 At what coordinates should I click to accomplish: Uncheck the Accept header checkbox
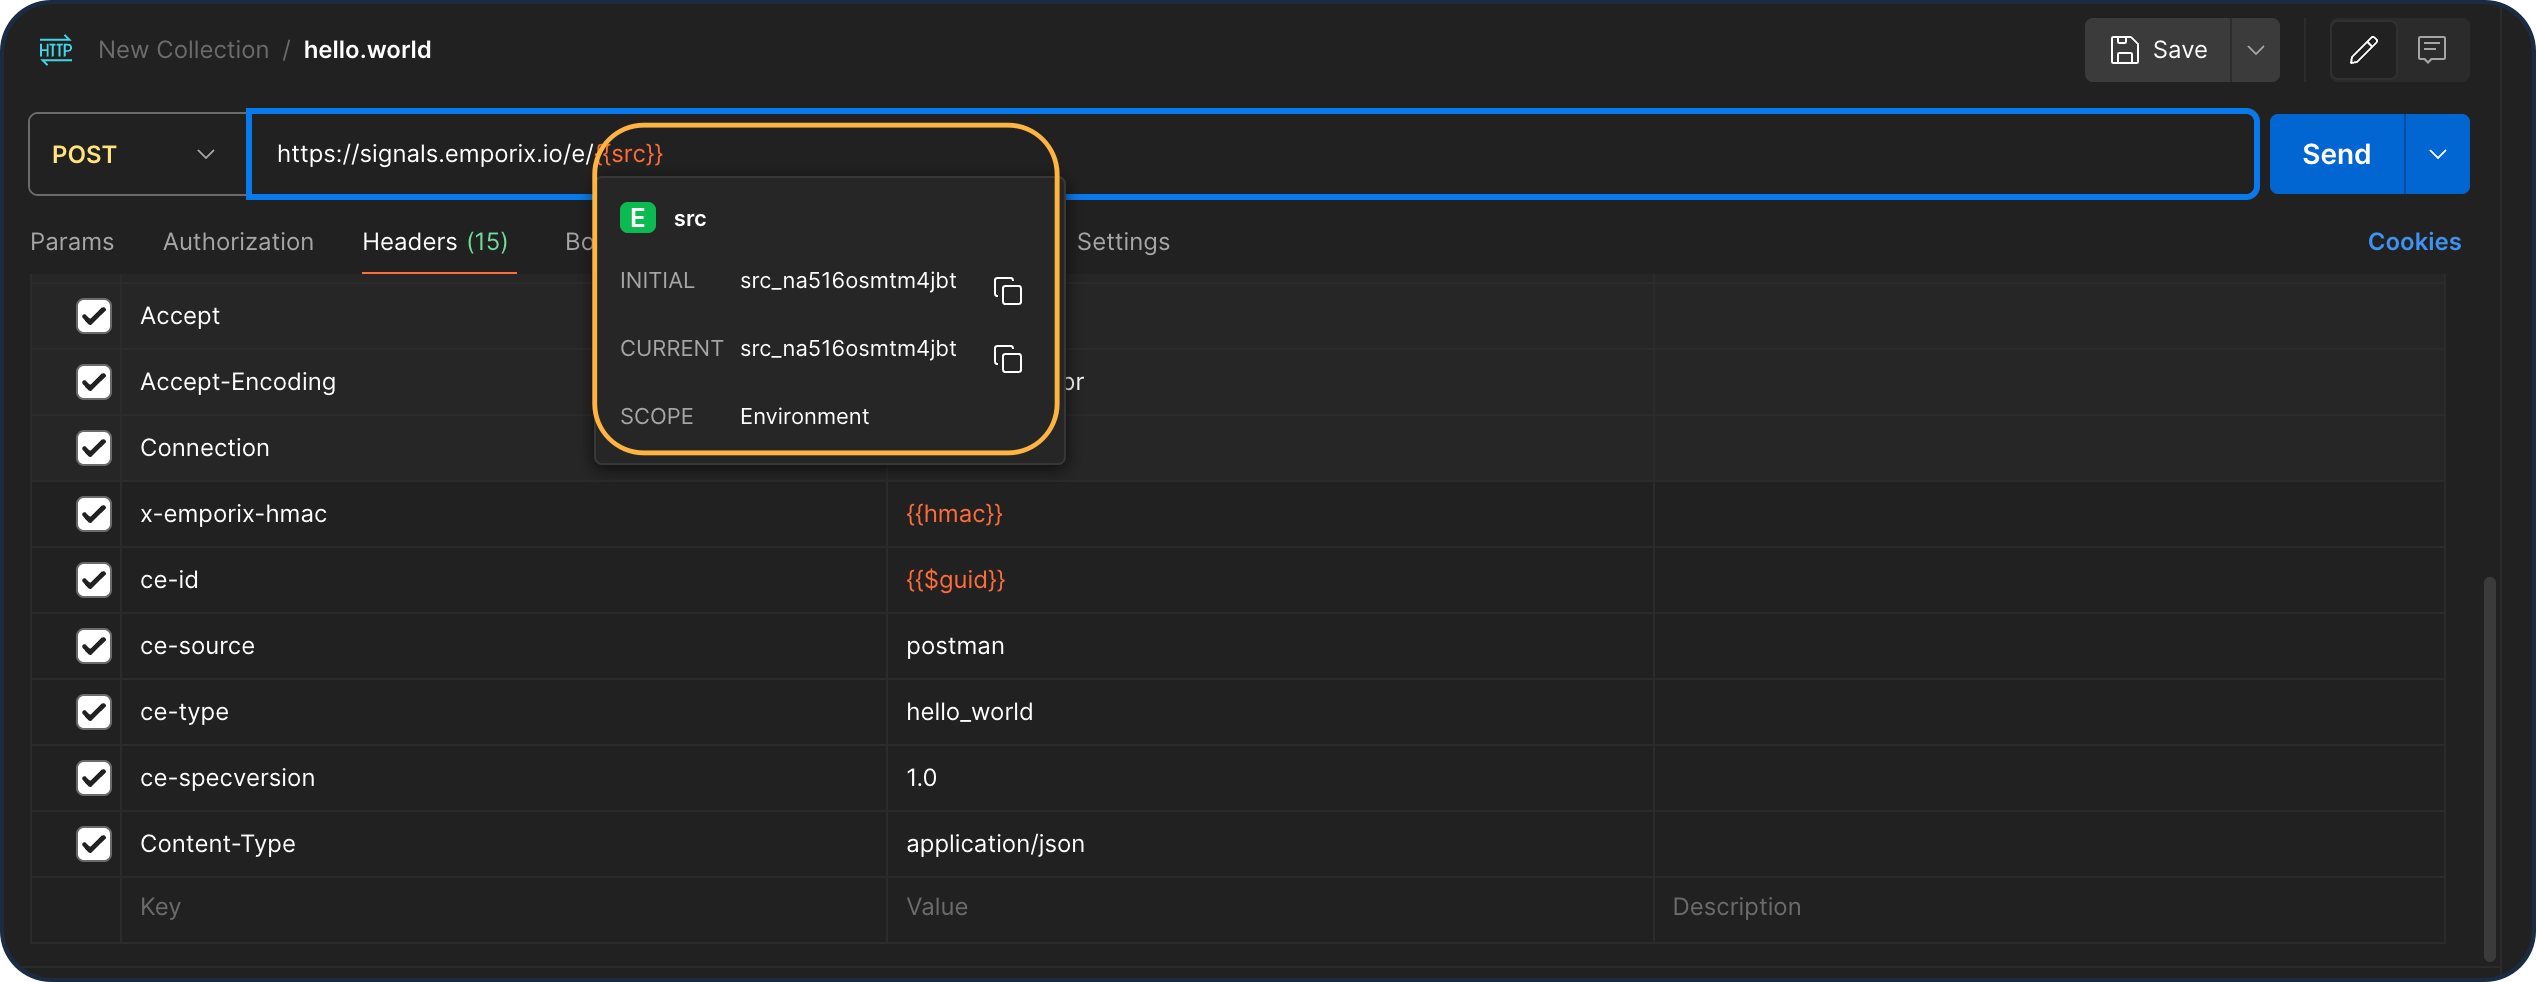point(94,316)
